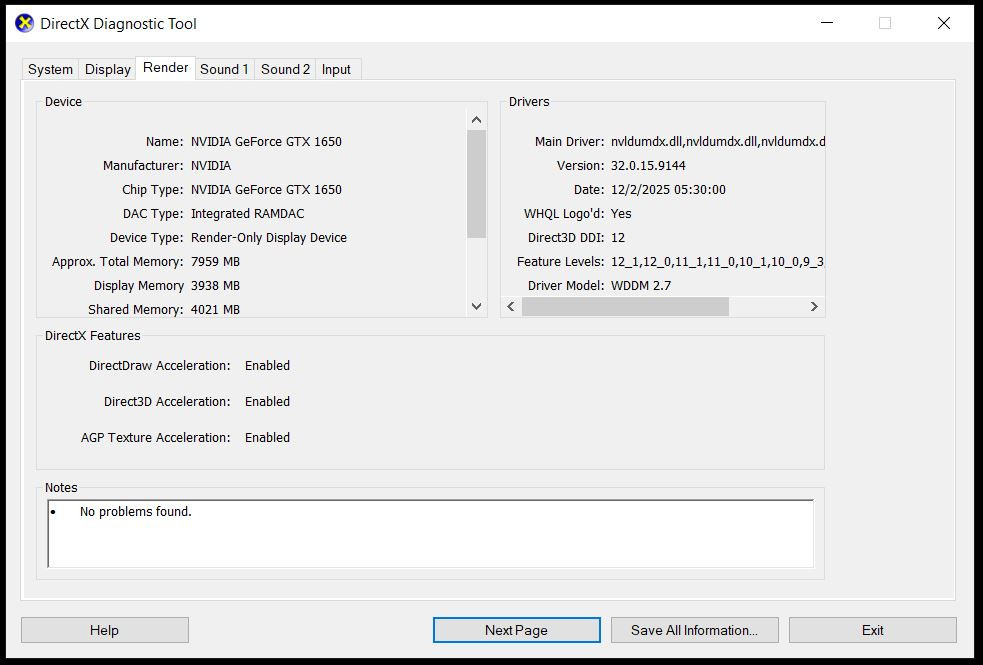This screenshot has height=665, width=983.
Task: Click driver date '12/2/2025 05:30:00'
Action: pos(668,189)
